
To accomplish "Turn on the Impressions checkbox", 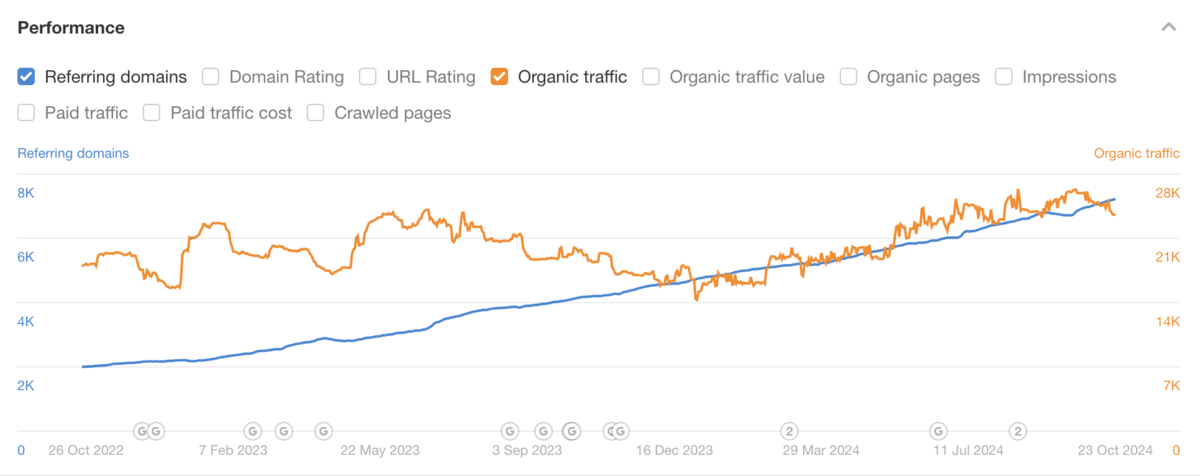I will (x=1004, y=76).
